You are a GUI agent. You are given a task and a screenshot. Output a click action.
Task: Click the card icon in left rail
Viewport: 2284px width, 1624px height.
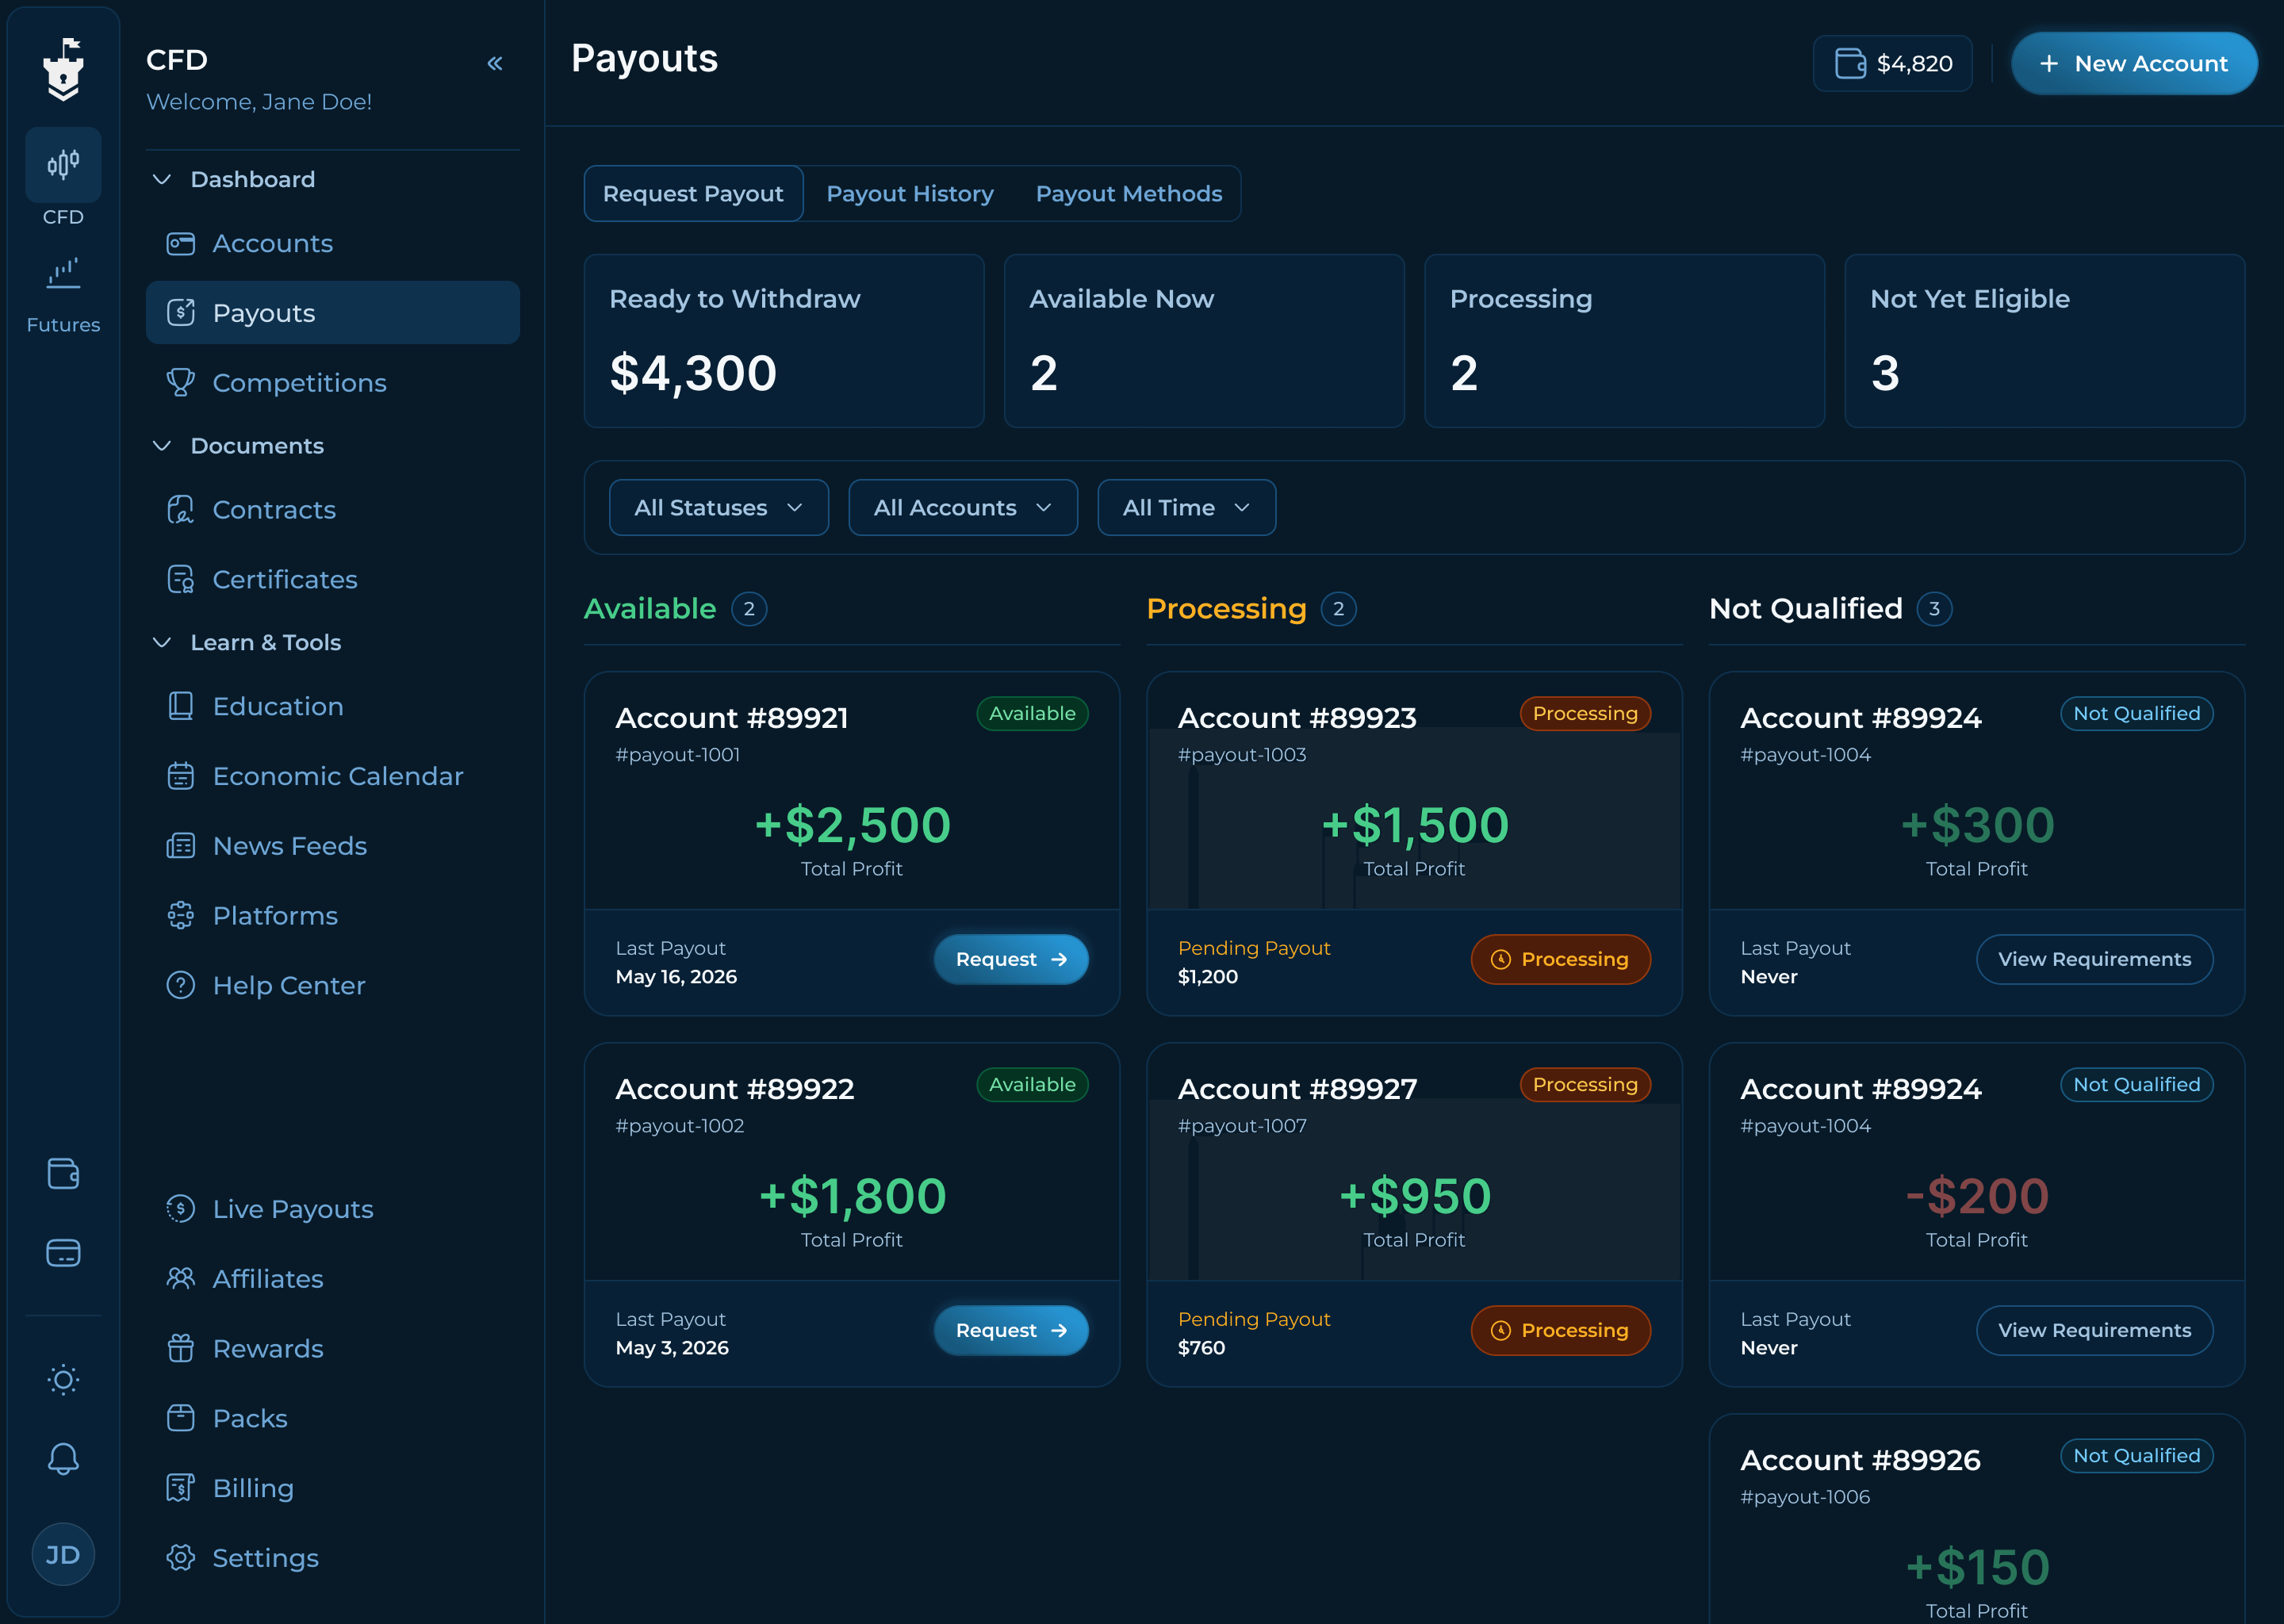coord(63,1252)
